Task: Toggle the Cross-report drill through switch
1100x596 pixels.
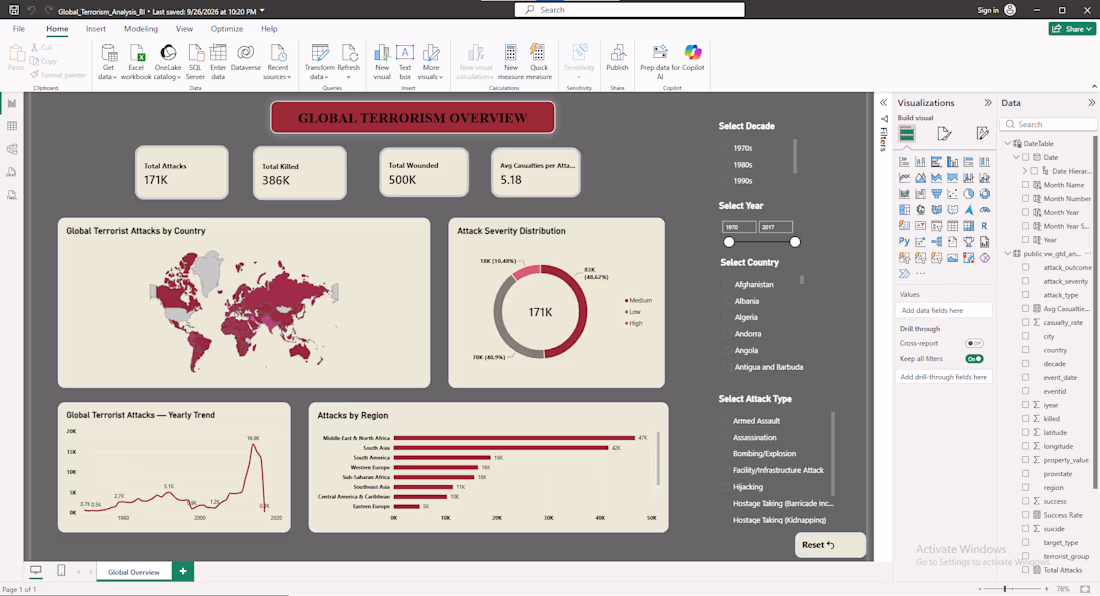Action: coord(974,344)
